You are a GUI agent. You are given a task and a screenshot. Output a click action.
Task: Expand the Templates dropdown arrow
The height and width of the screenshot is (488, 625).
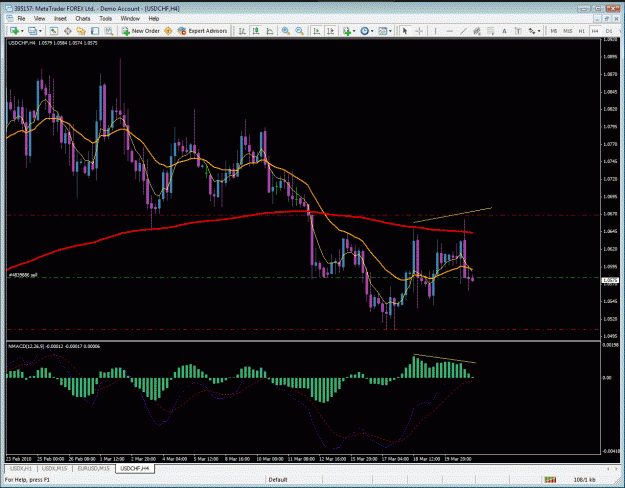click(390, 31)
